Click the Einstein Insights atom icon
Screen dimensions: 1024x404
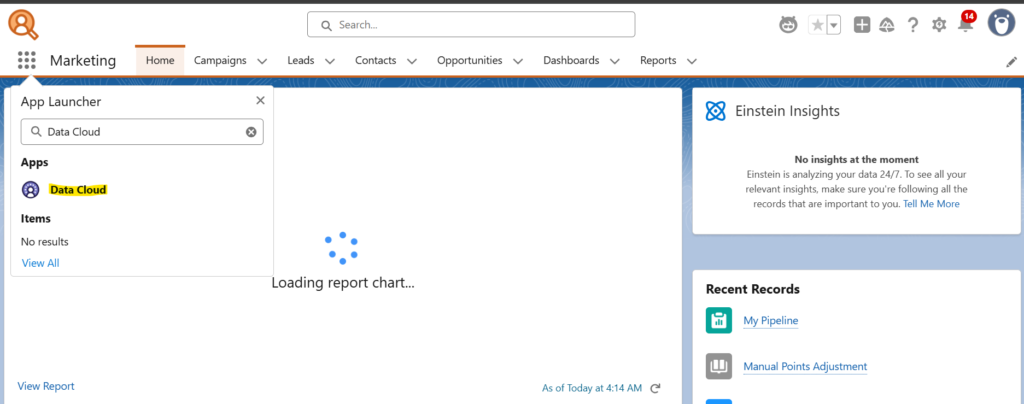[716, 111]
